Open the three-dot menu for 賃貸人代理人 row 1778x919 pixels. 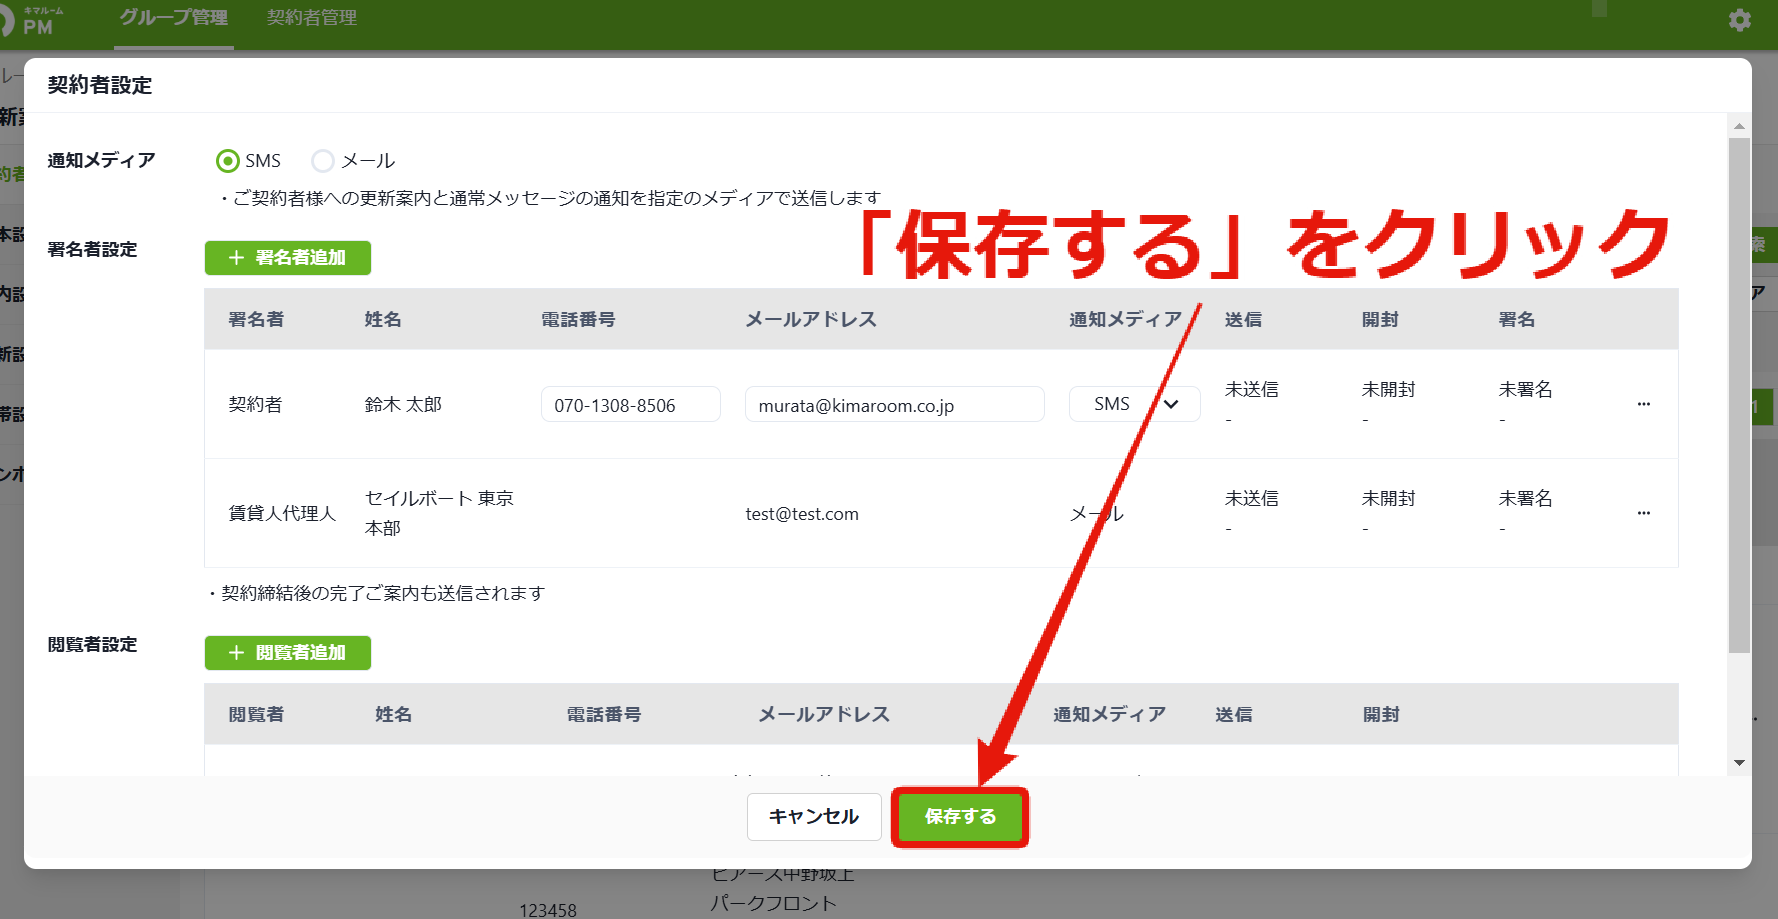click(1644, 513)
